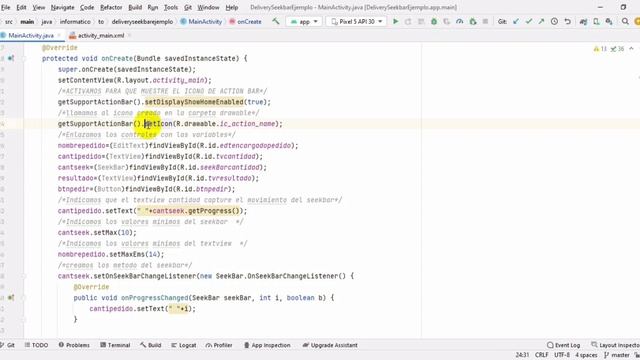Open the Build tool window
Screen dimensions: 640x360
pos(151,345)
